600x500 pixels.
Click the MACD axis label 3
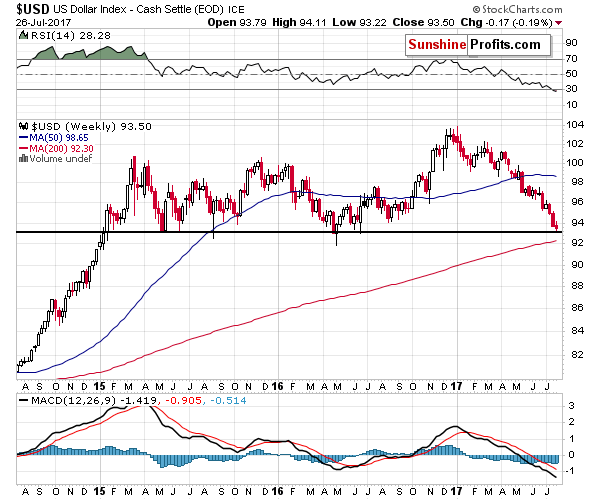pos(572,406)
